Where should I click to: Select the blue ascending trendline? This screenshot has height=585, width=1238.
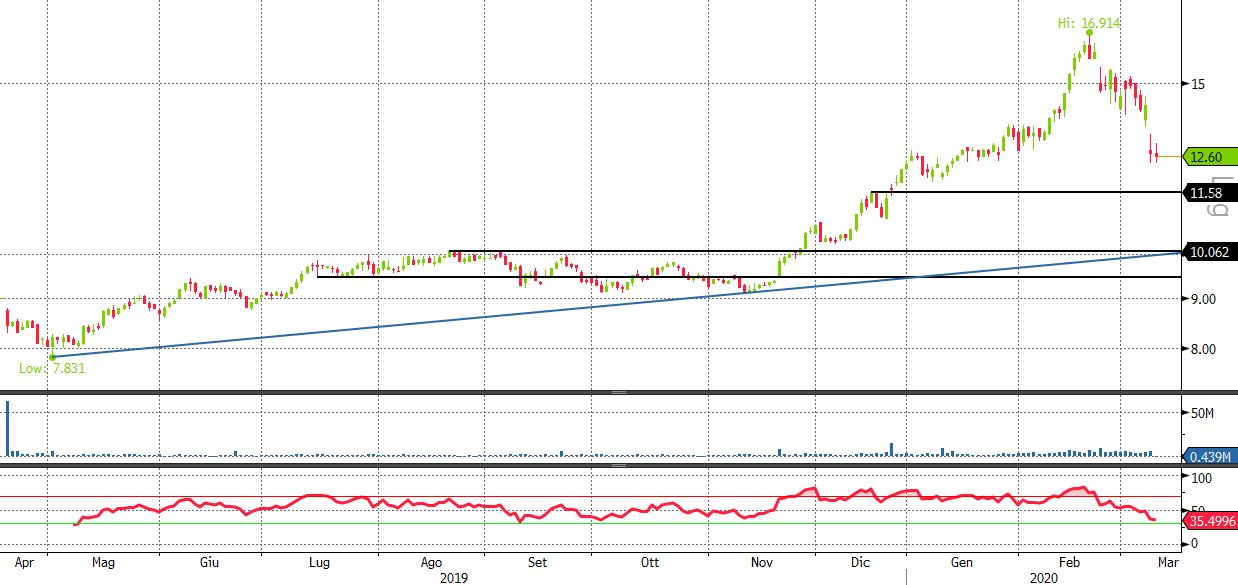coord(617,304)
